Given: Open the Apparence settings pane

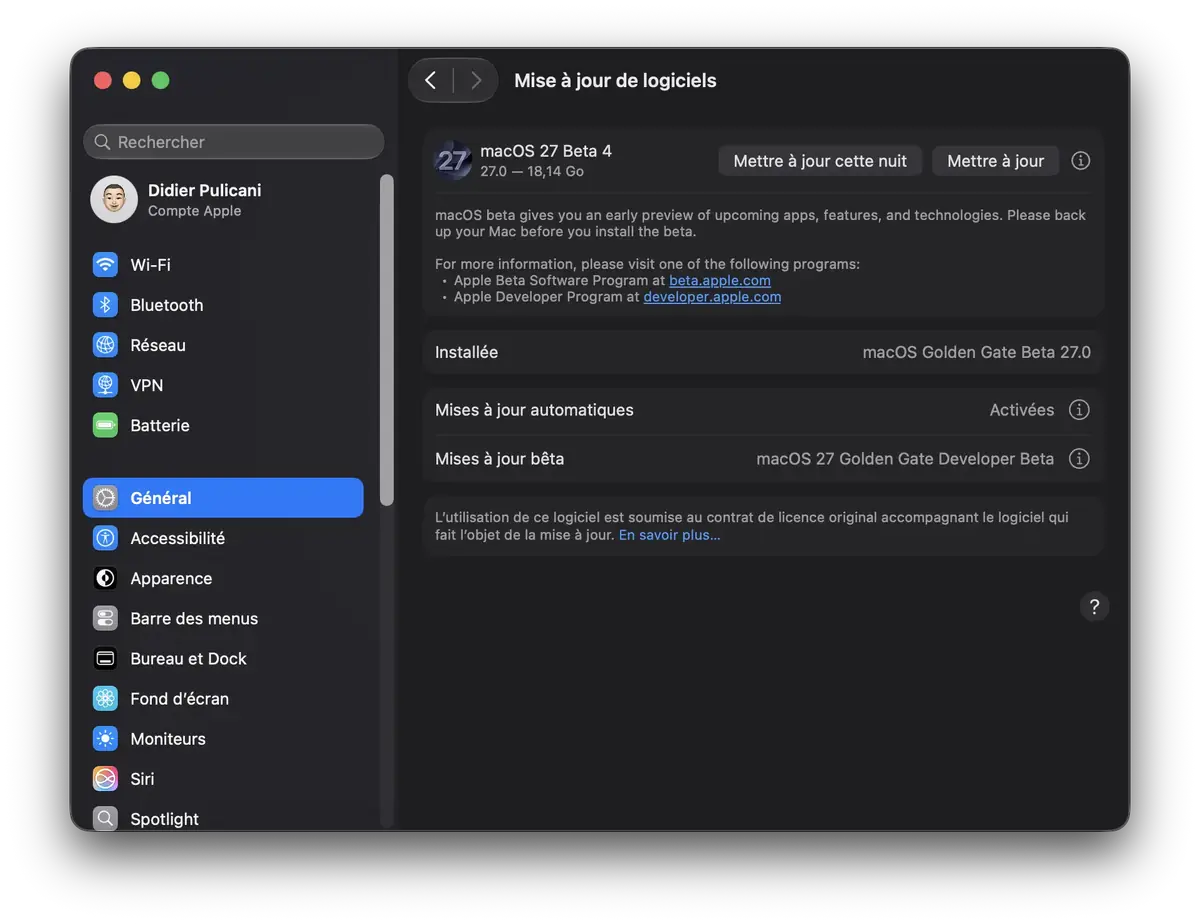Looking at the screenshot, I should coord(223,578).
